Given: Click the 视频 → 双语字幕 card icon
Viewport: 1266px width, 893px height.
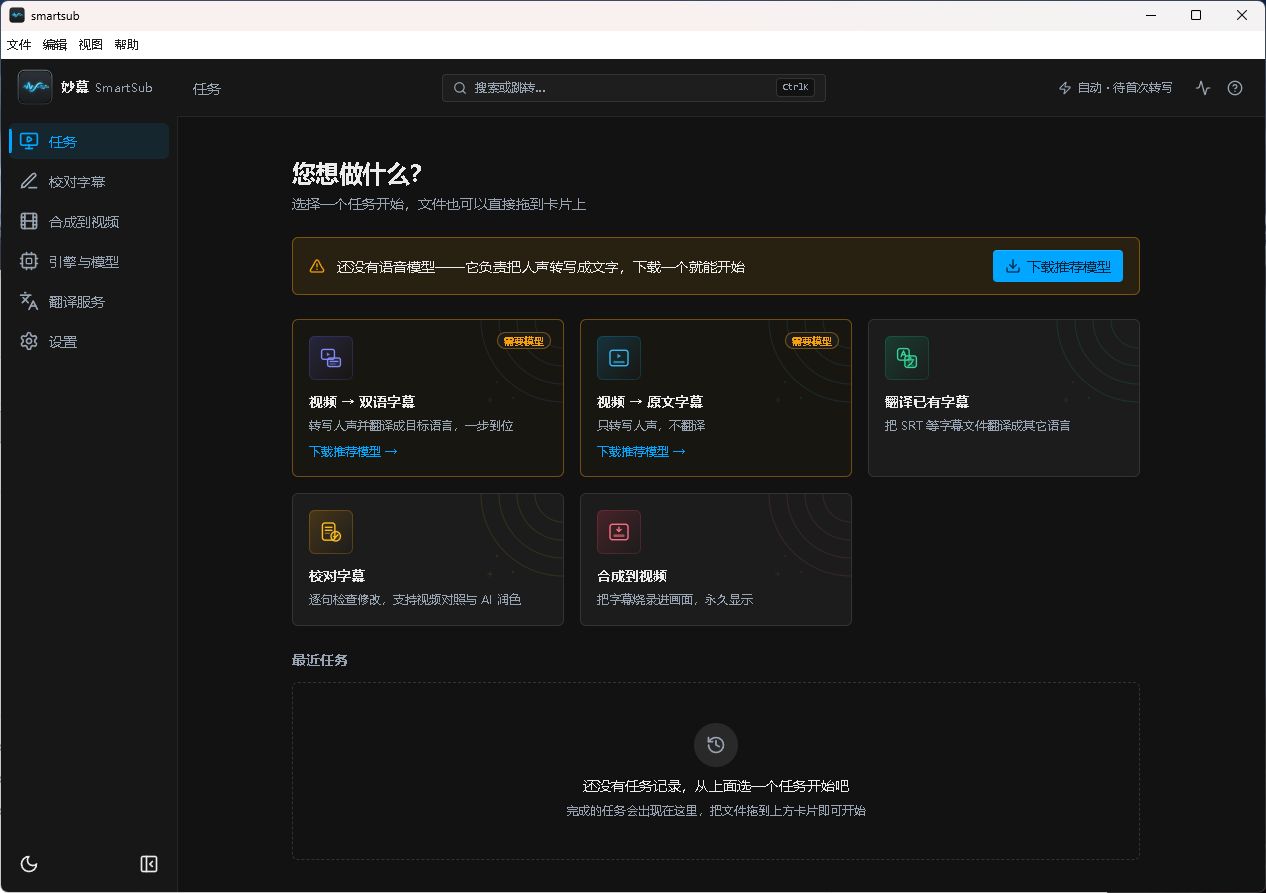Looking at the screenshot, I should tap(331, 358).
